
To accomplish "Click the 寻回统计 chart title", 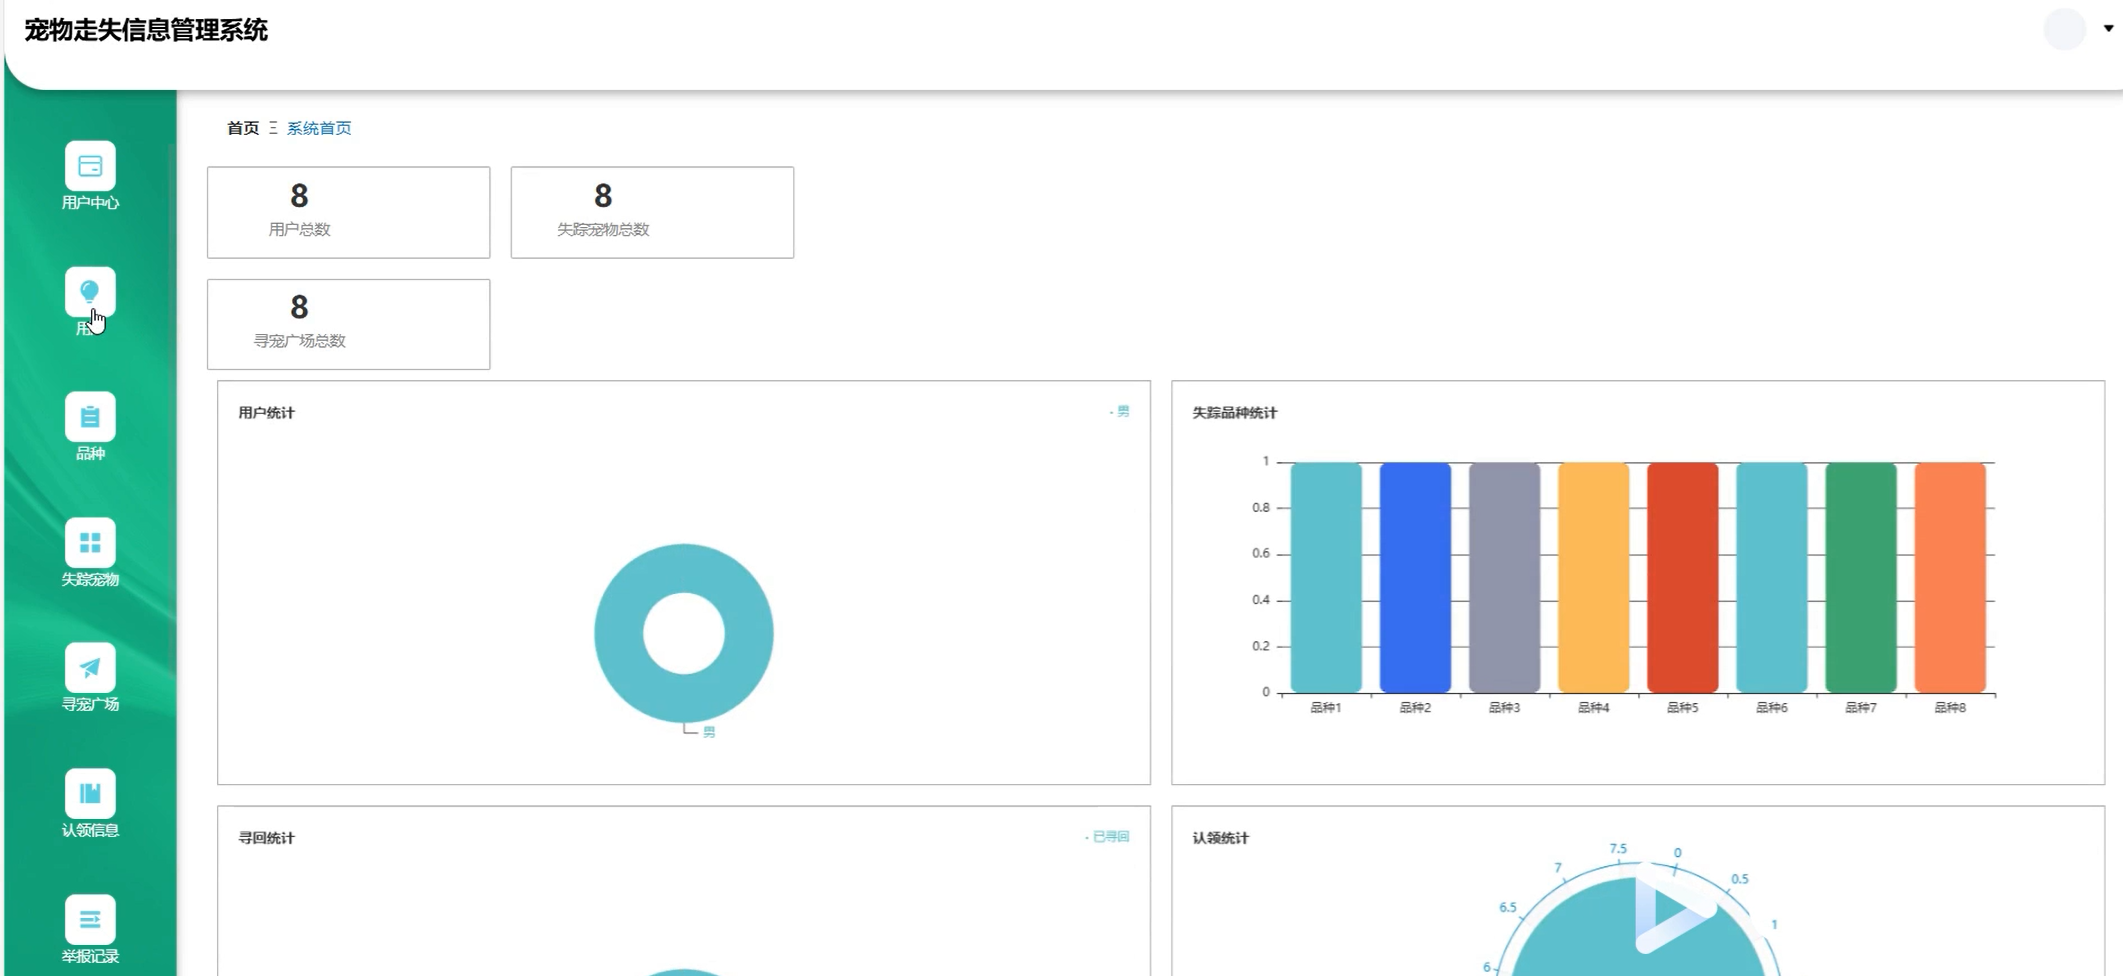I will pyautogui.click(x=266, y=838).
